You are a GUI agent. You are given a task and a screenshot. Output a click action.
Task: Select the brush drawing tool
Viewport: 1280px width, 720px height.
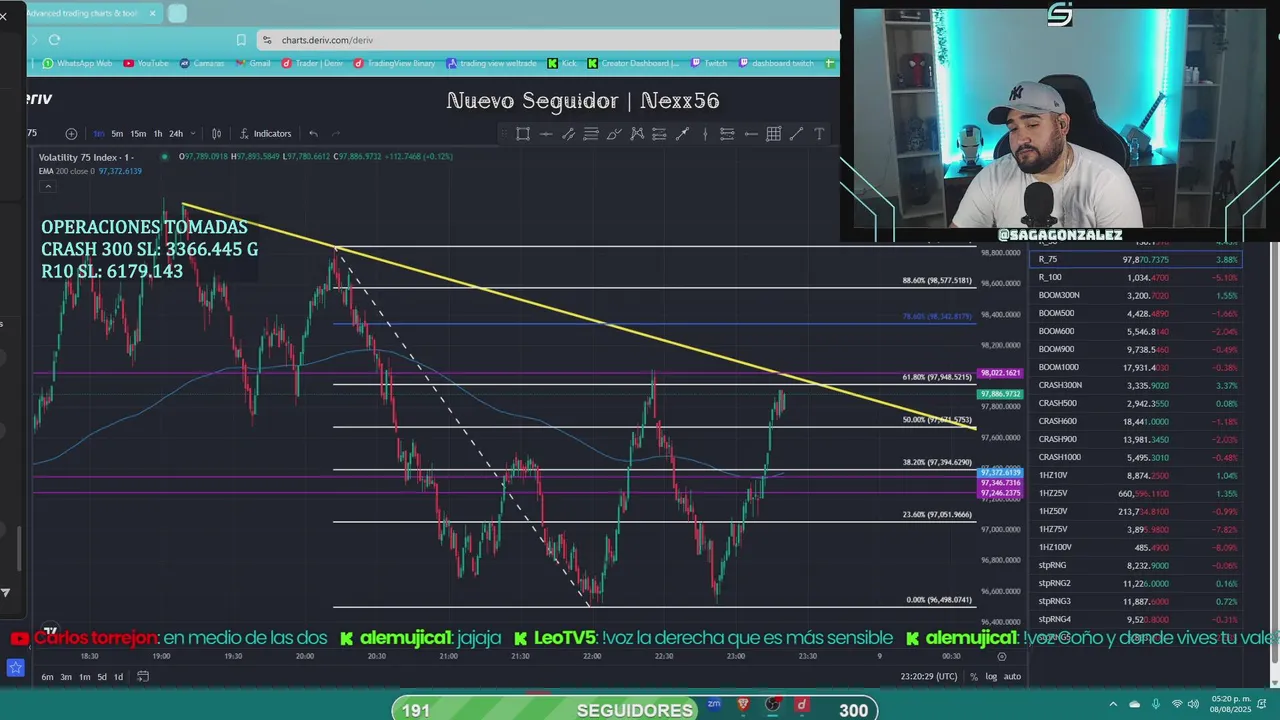point(614,133)
